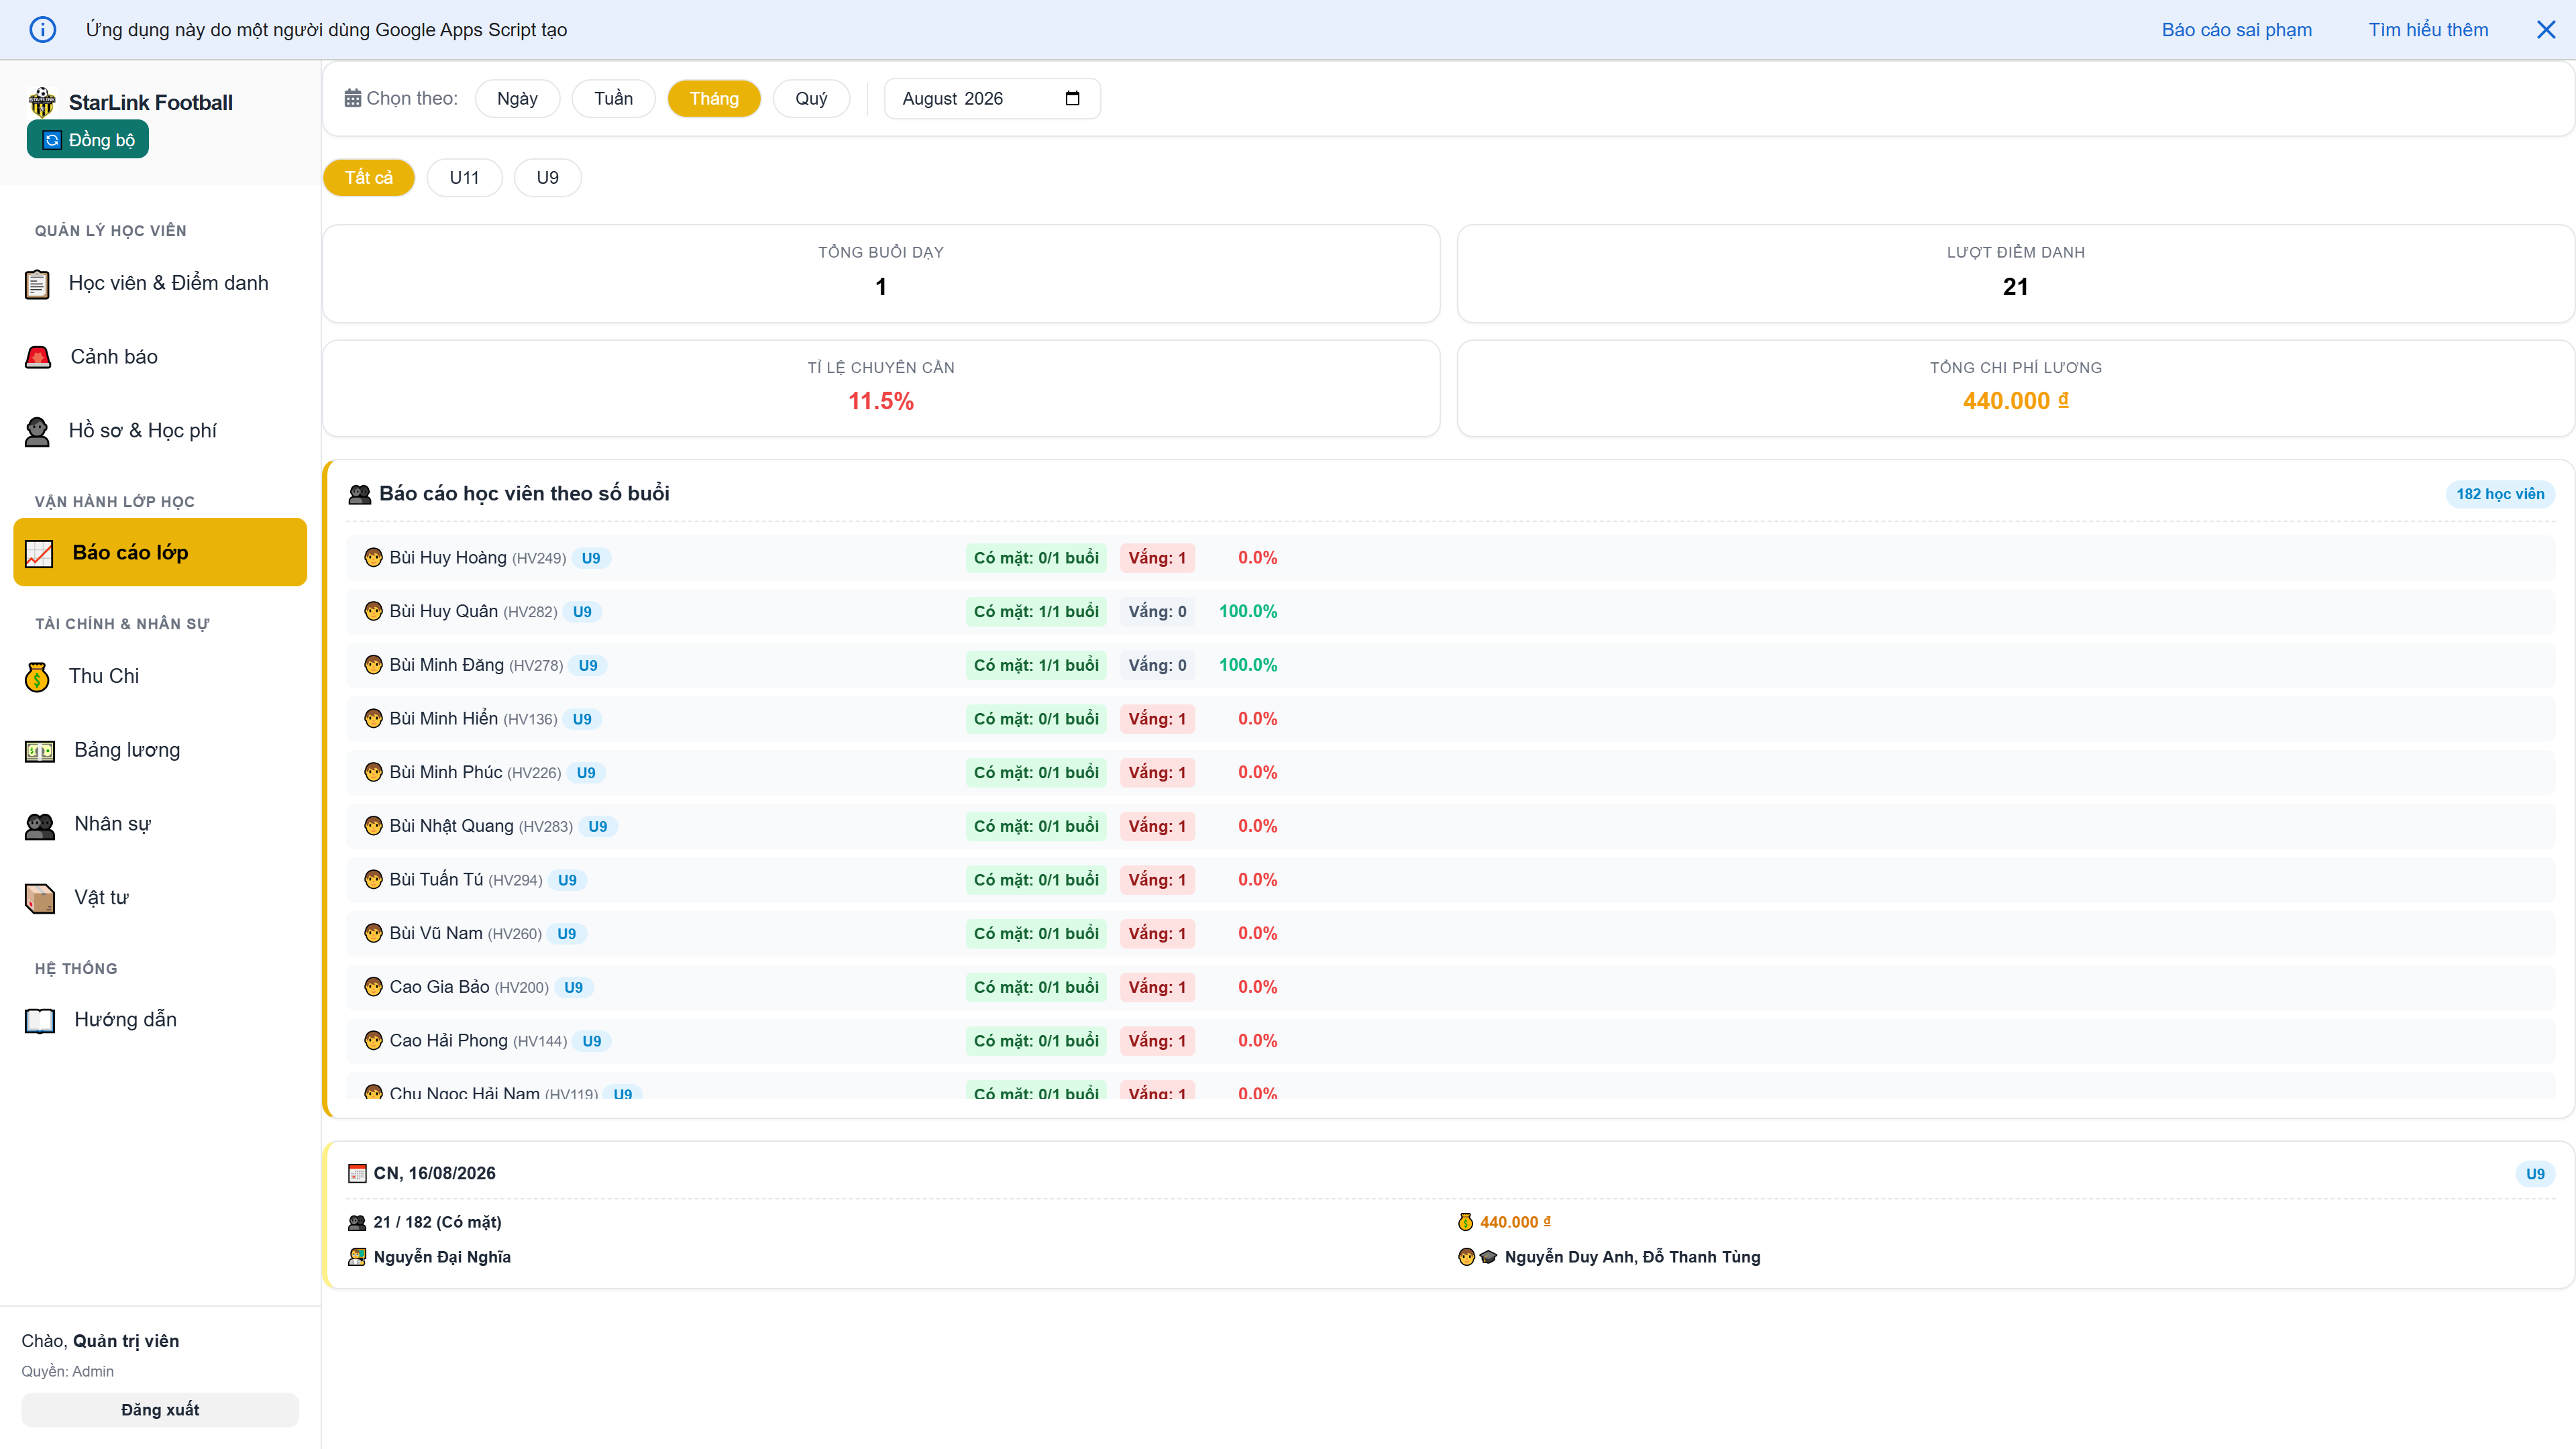Select the Ngày period filter

click(517, 98)
